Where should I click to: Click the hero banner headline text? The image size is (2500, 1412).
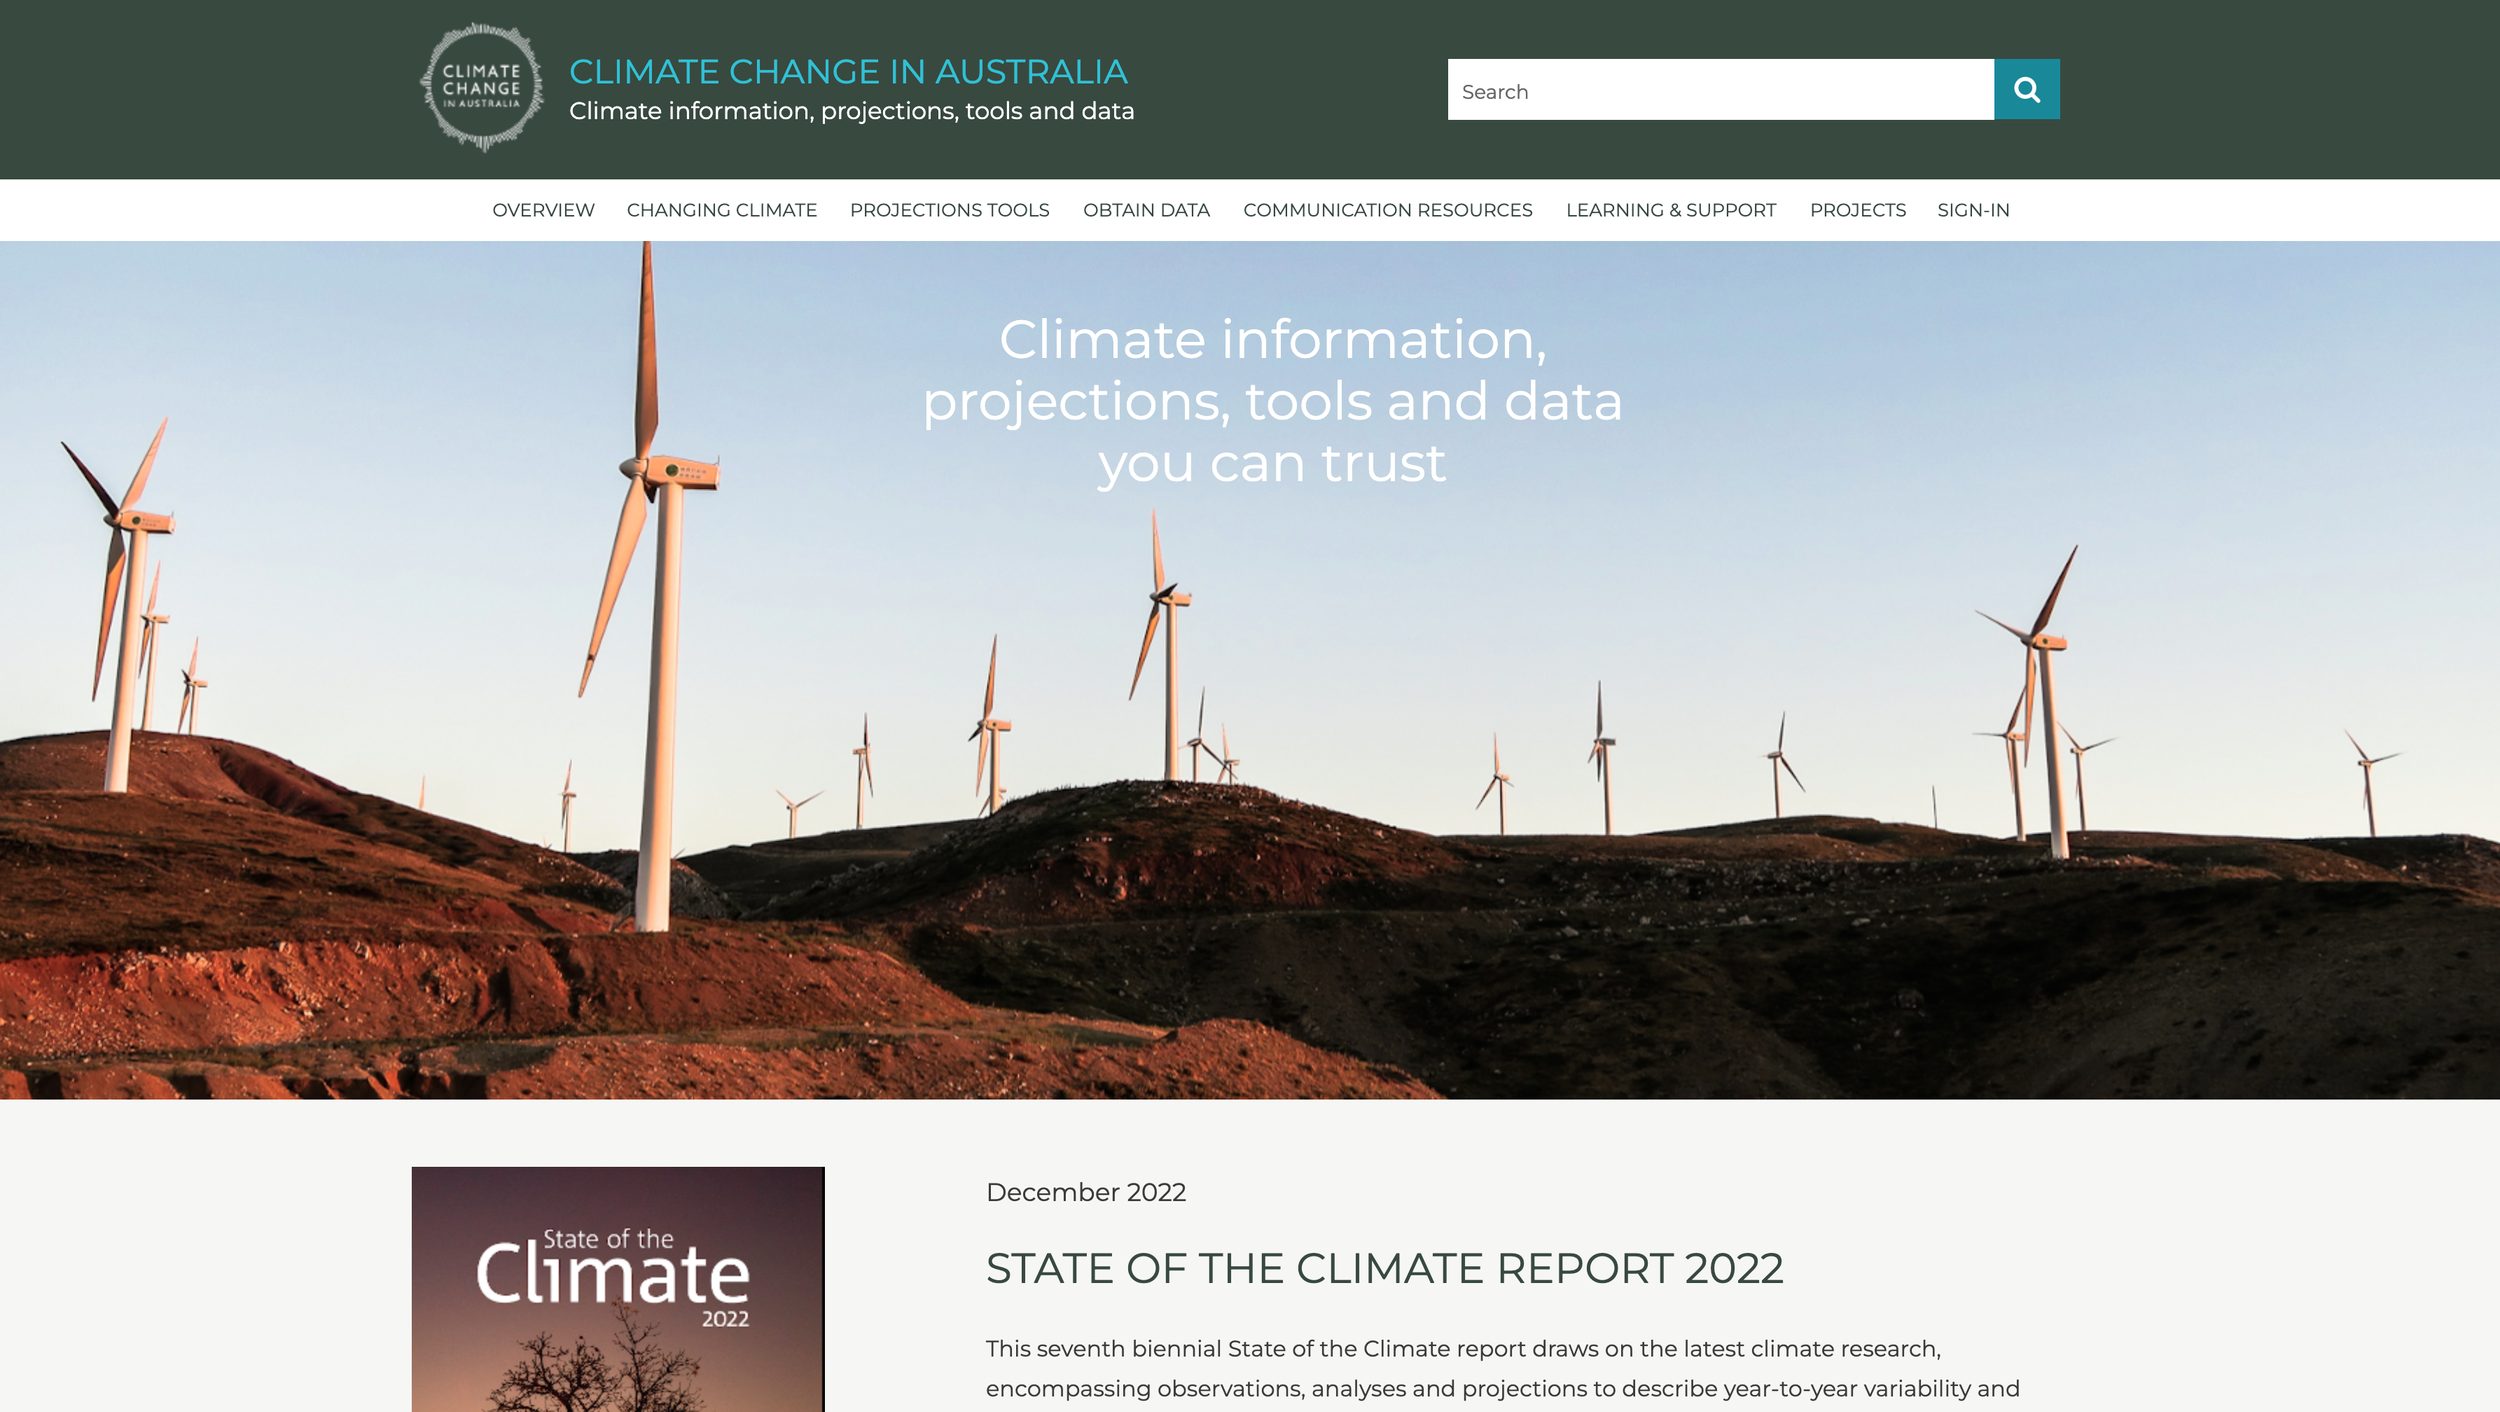click(1271, 401)
